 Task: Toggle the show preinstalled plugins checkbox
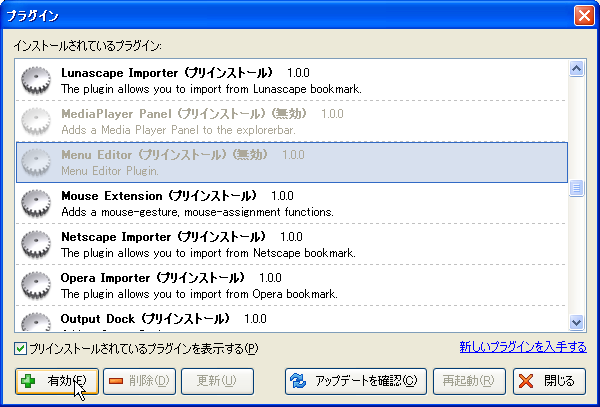click(20, 348)
